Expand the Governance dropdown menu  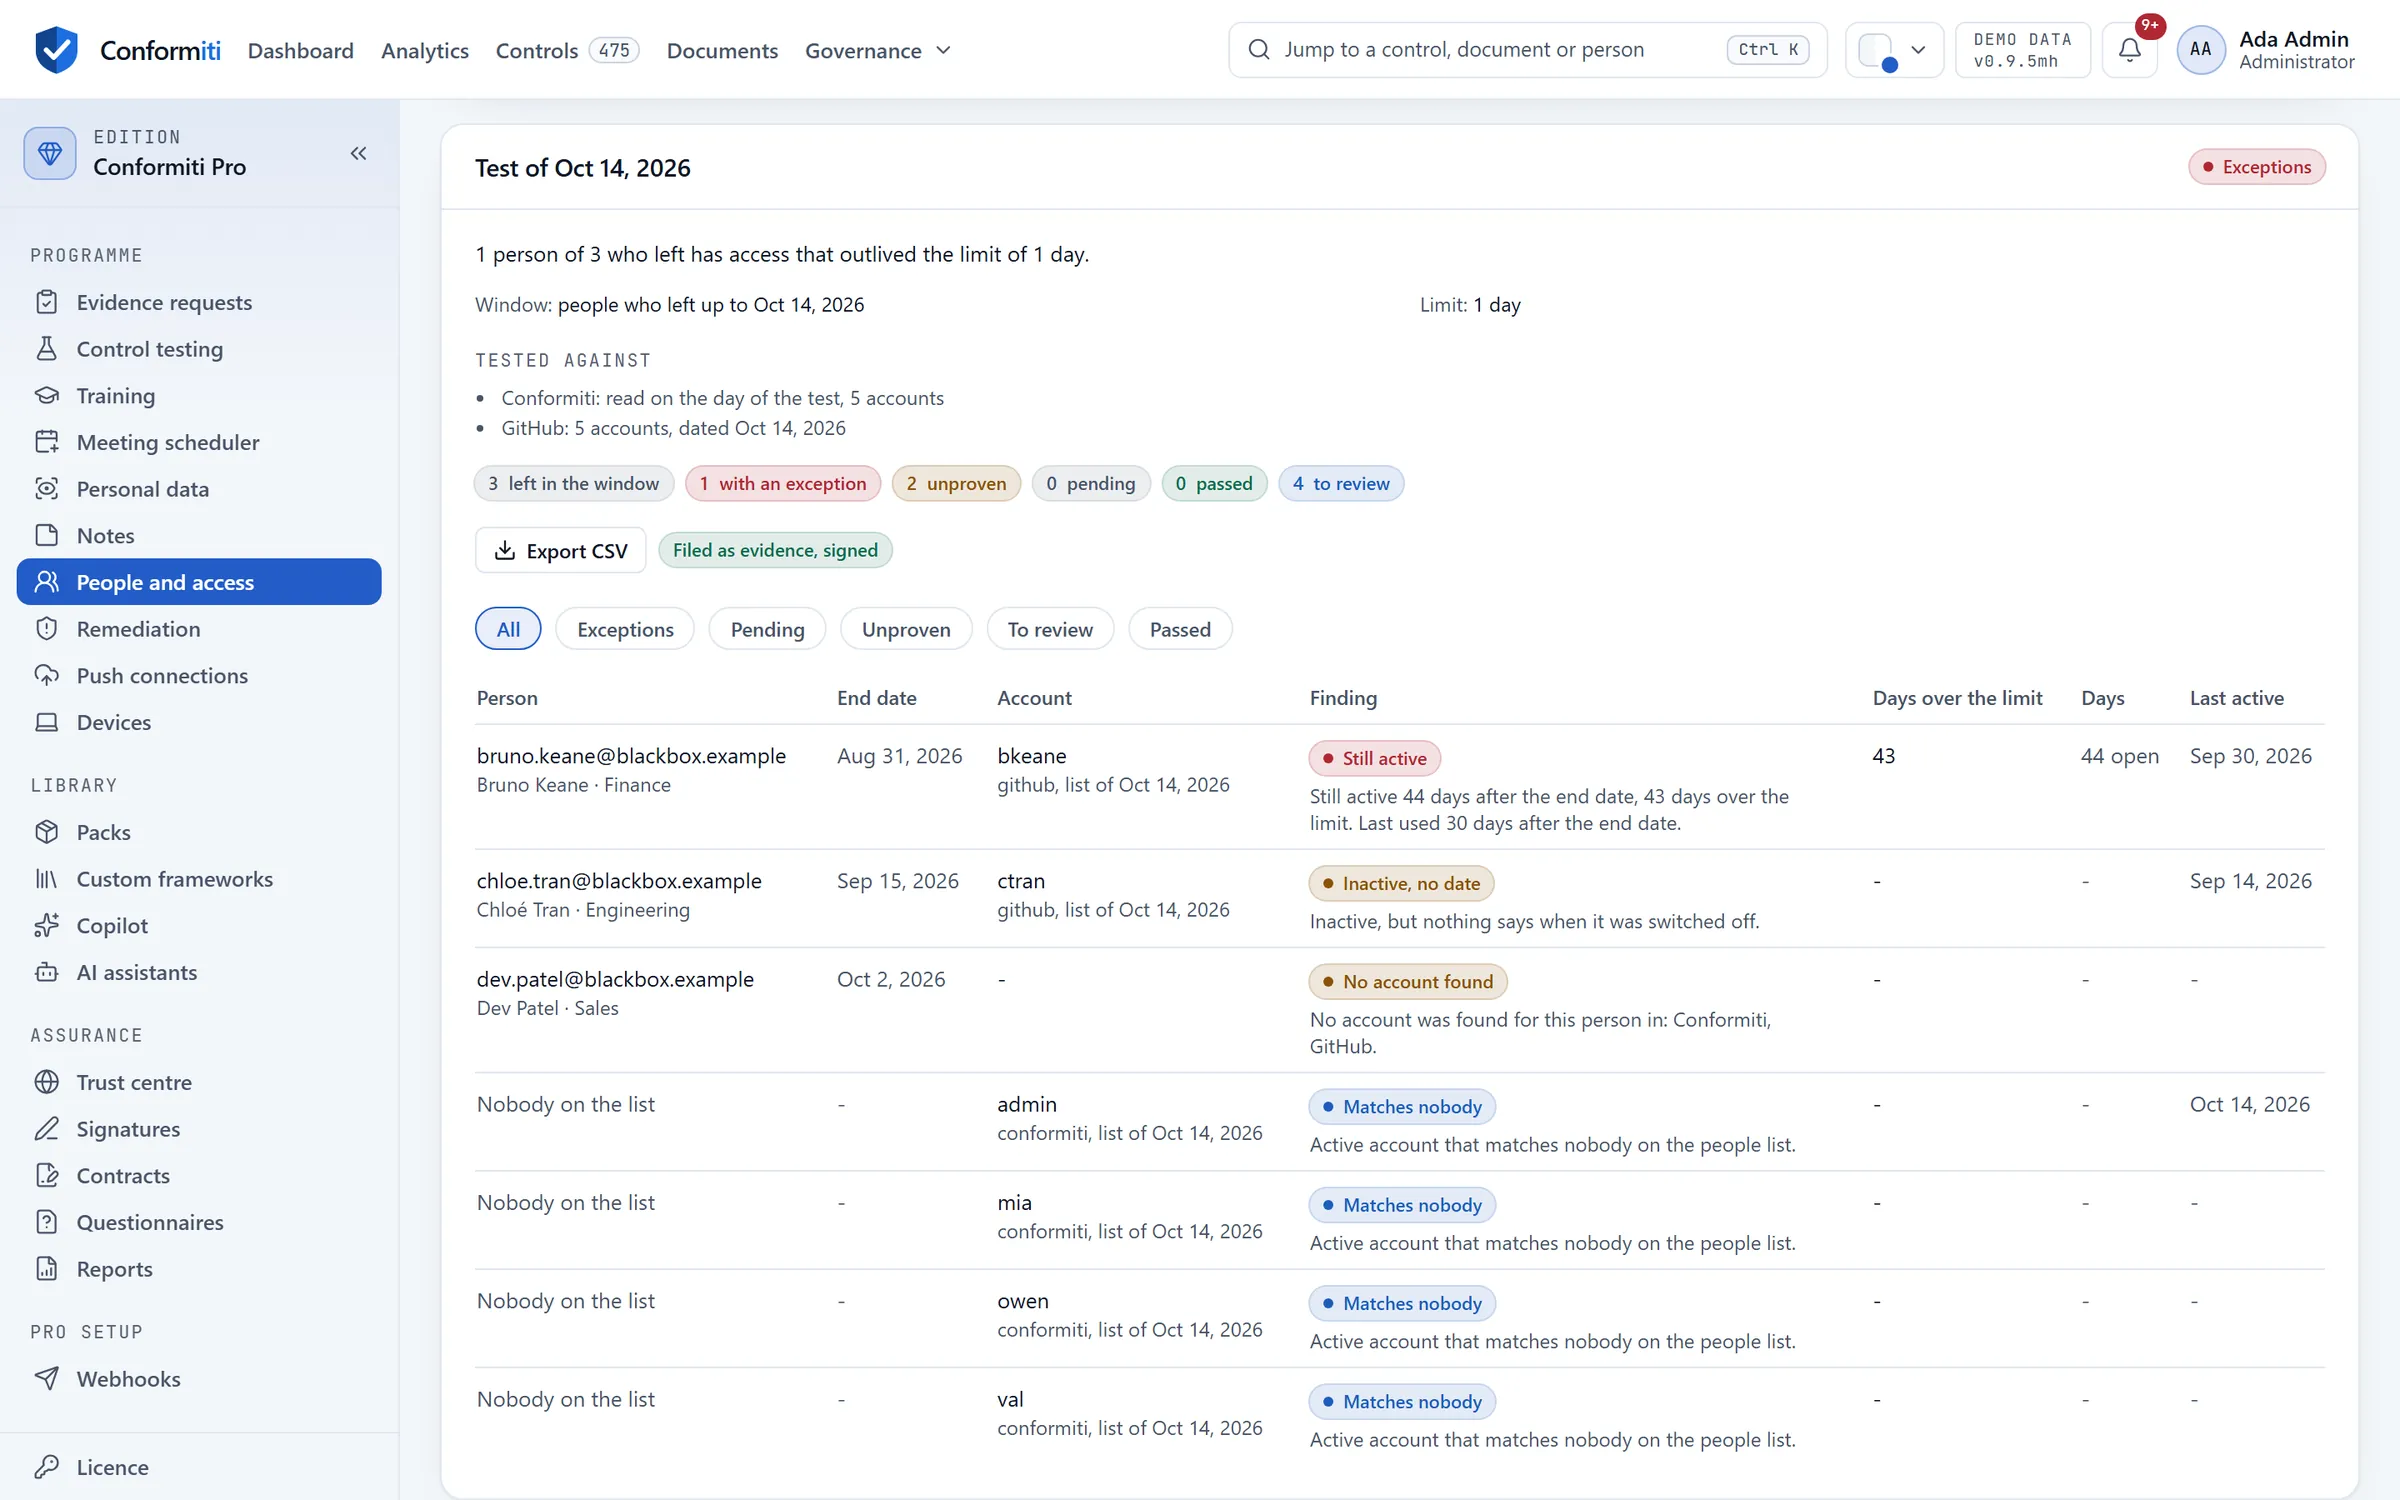(878, 50)
